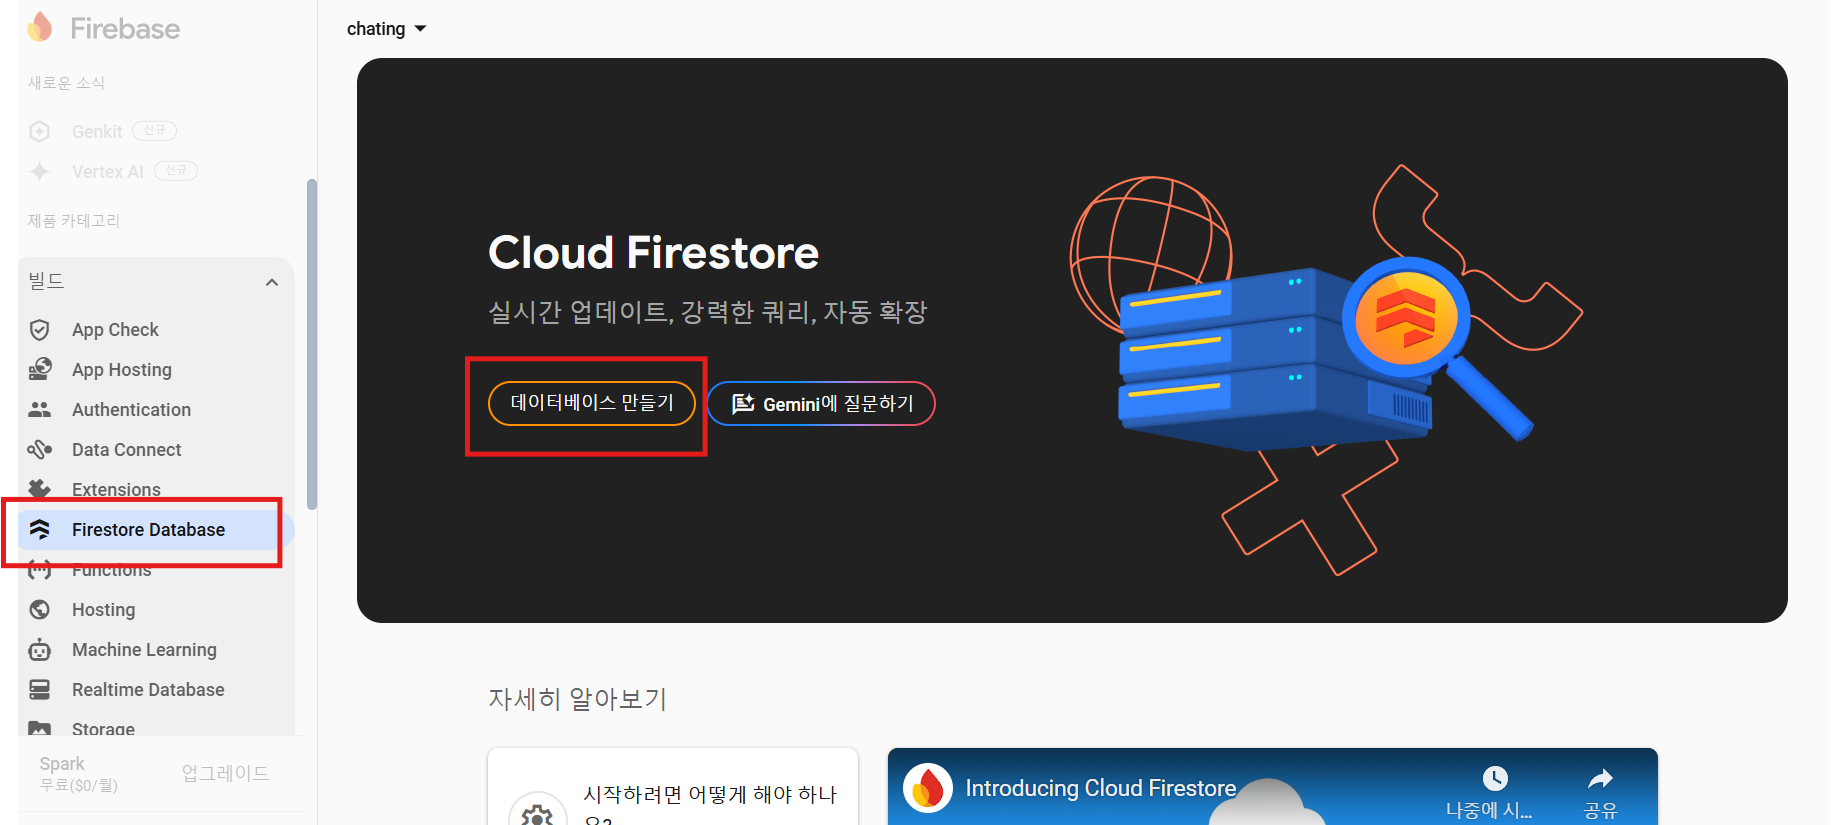The image size is (1831, 825).
Task: Click the sidebar vertical scrollbar
Action: click(x=312, y=345)
